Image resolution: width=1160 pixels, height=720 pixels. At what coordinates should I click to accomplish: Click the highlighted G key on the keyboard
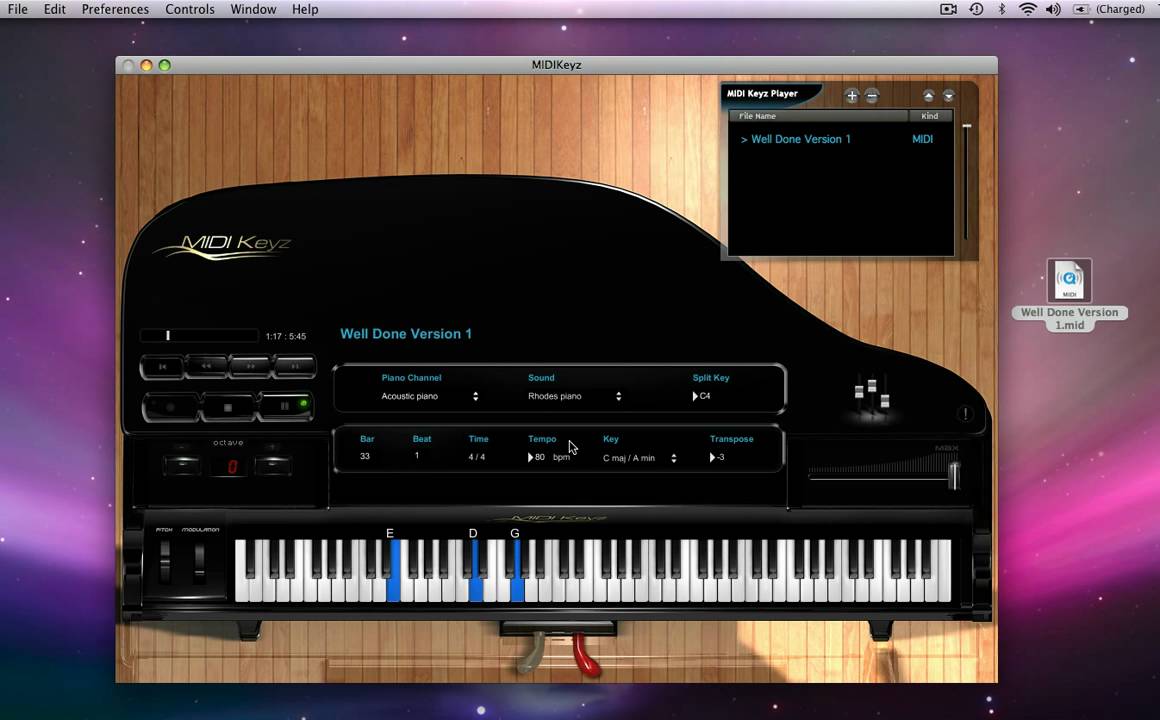[518, 585]
